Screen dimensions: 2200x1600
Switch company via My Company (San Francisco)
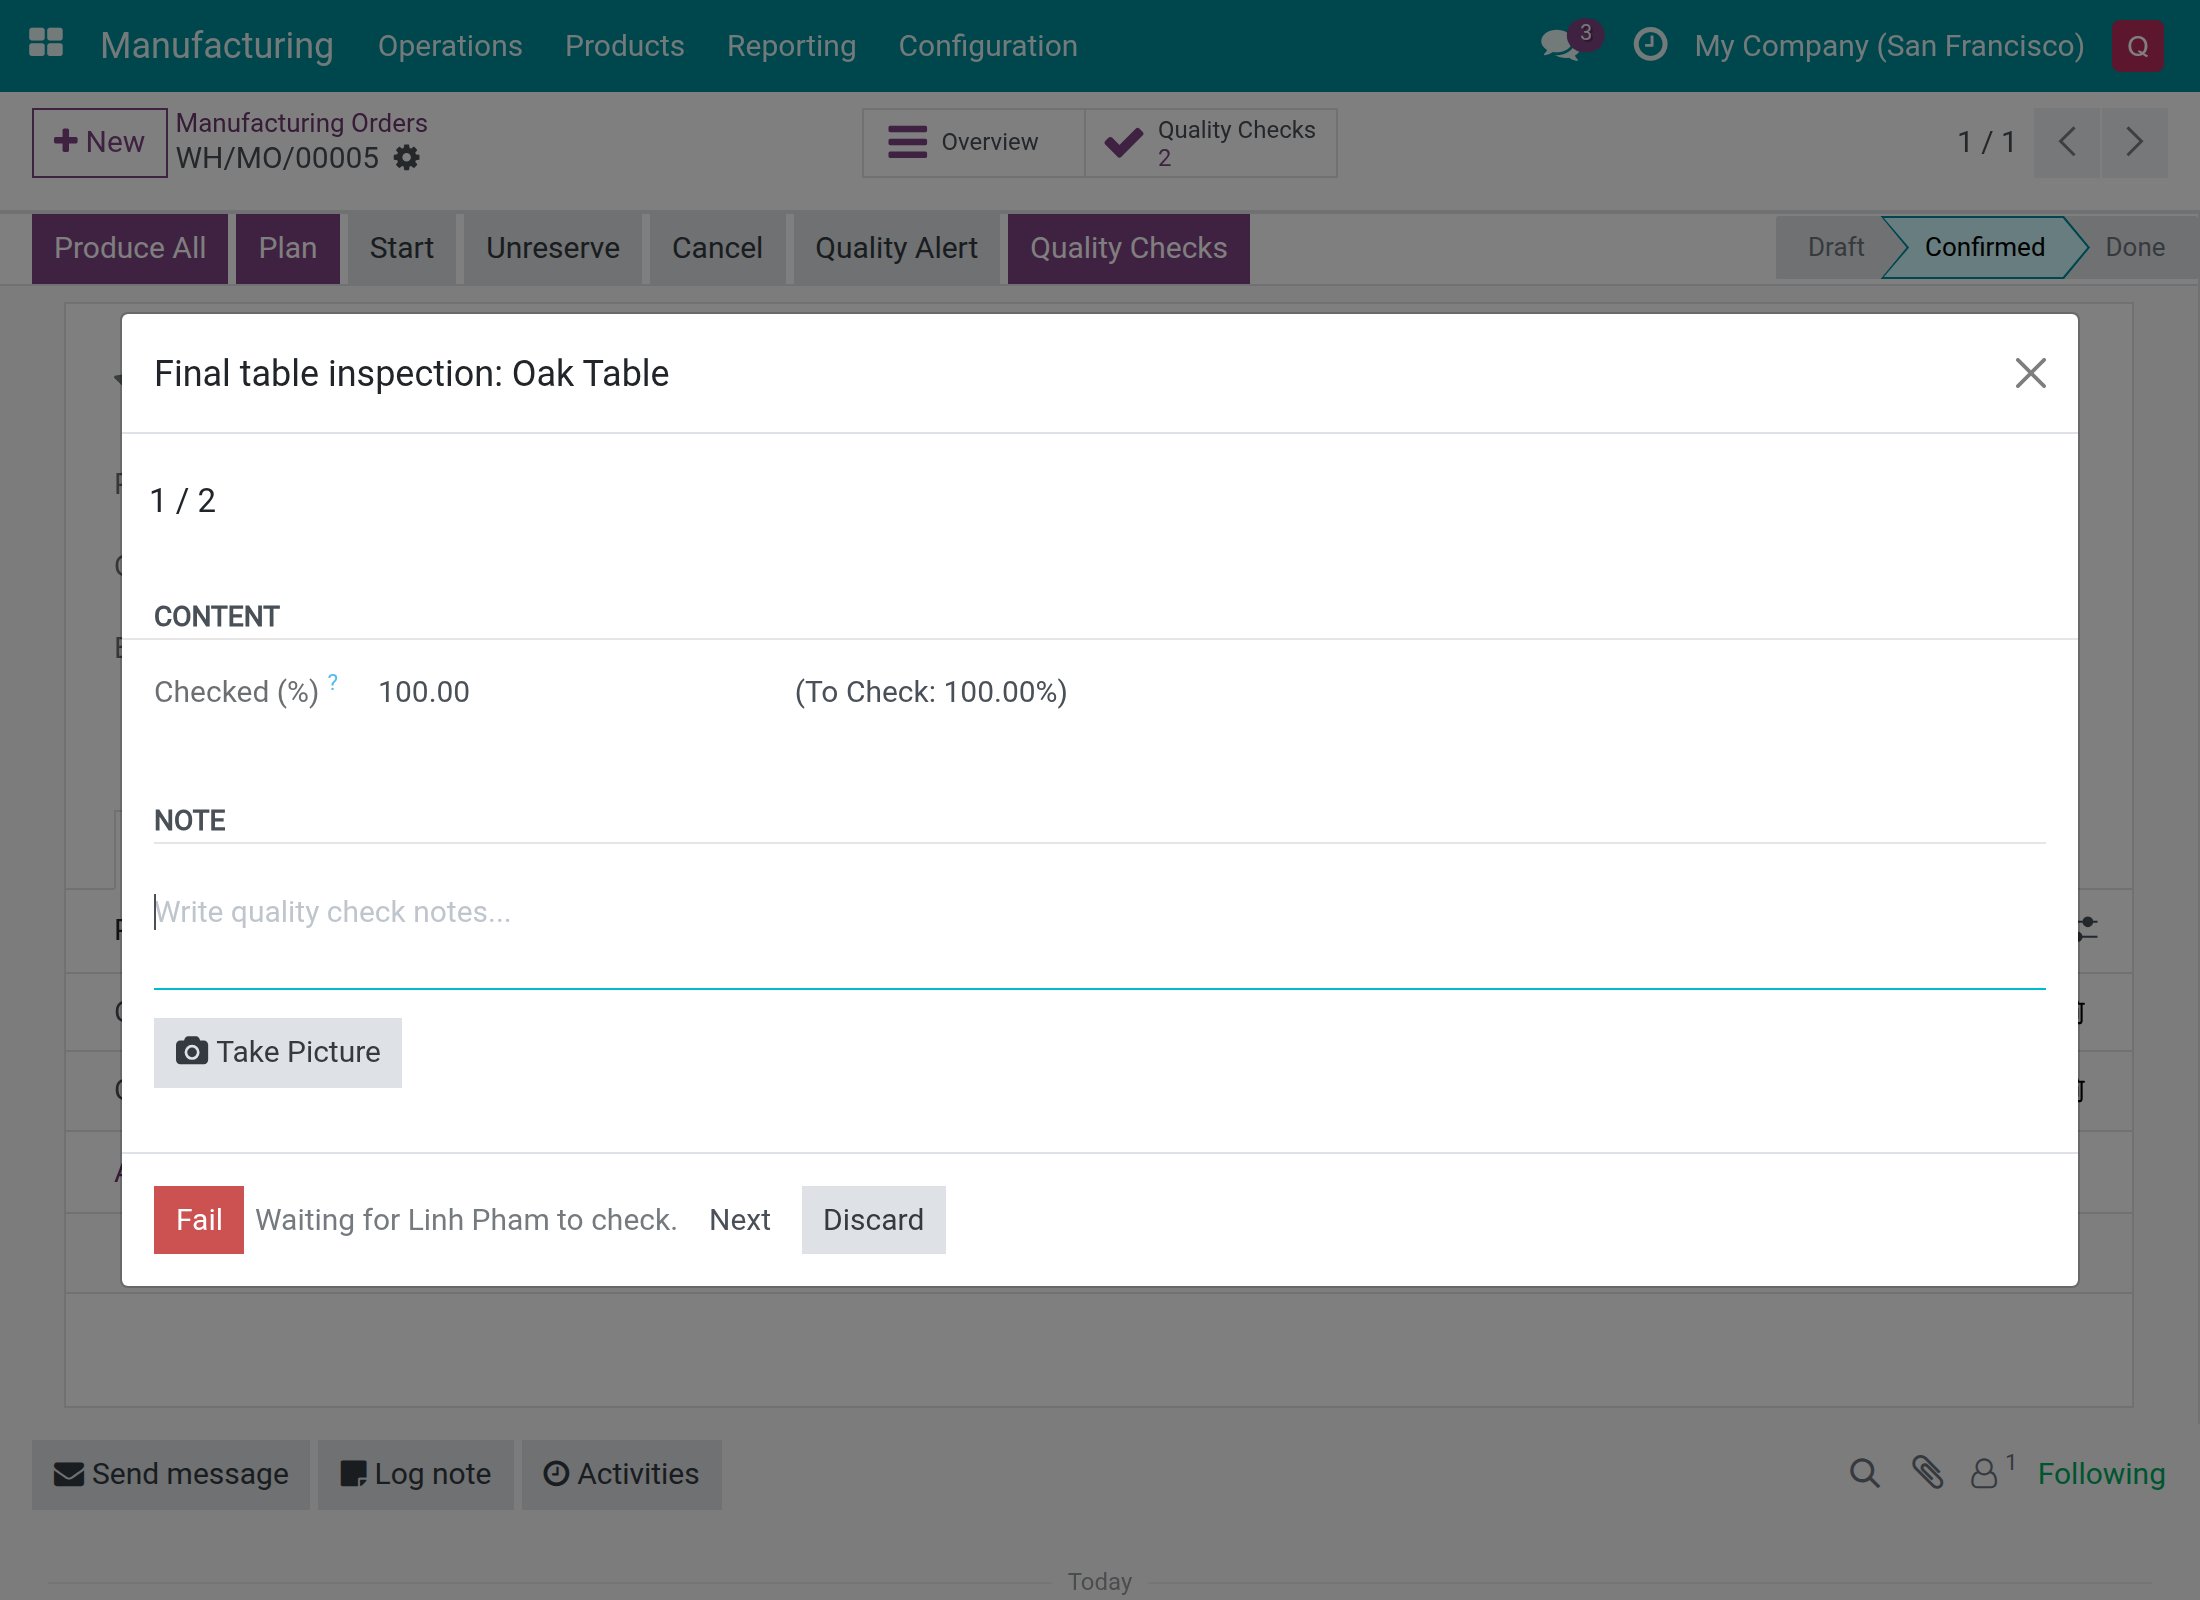(x=1889, y=46)
